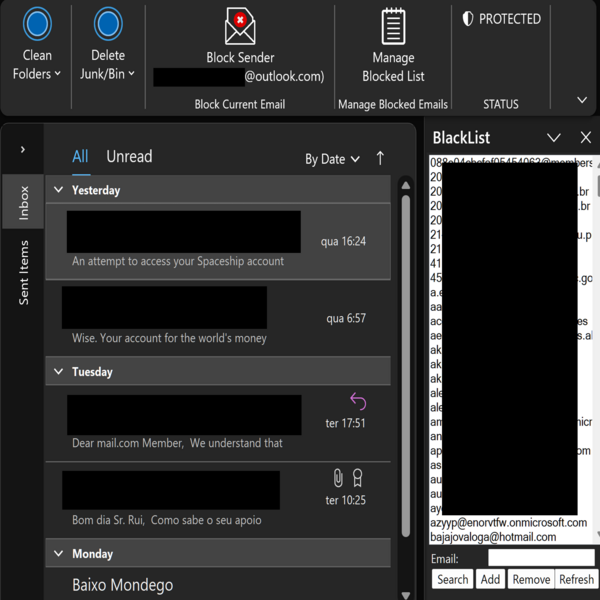Select azyyp@enorvtfw.onmicrosoft.com in the blacklist
This screenshot has height=600, width=600.
coord(509,522)
